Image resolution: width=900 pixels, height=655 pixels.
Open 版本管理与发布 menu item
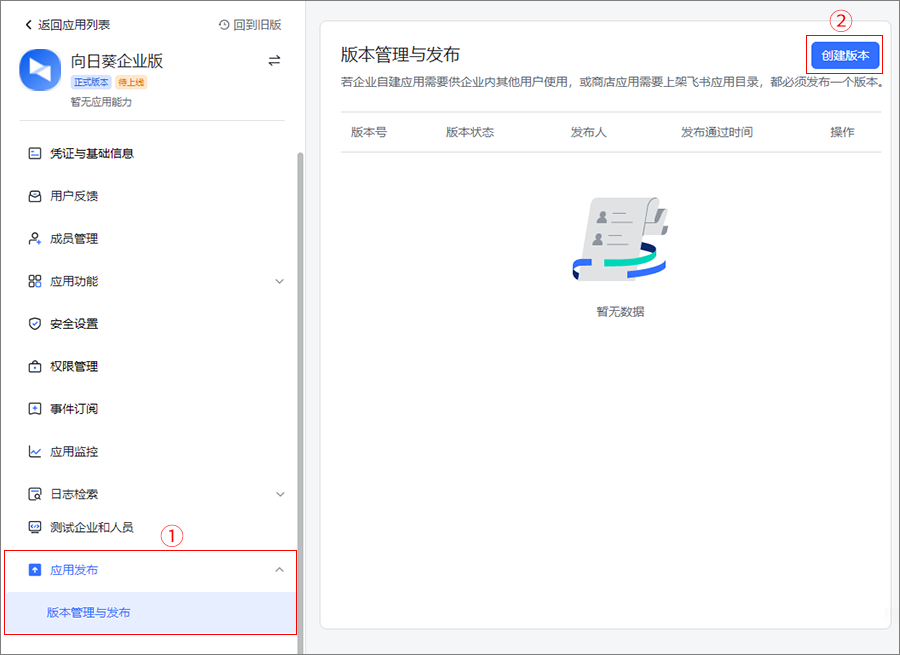point(89,612)
